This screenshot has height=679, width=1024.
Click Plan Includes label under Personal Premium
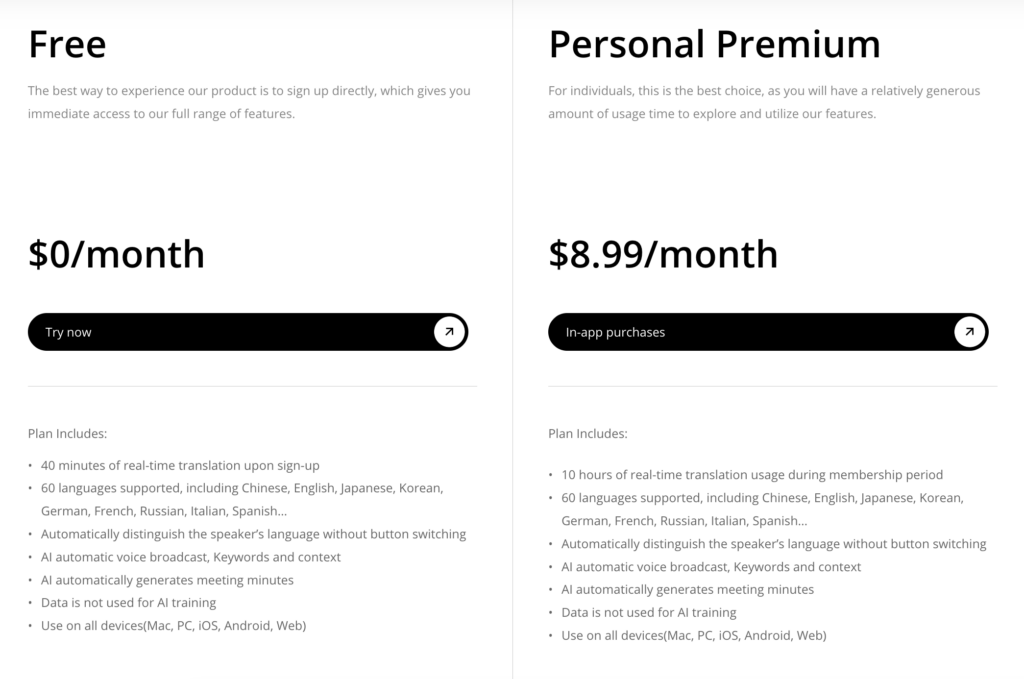(588, 434)
